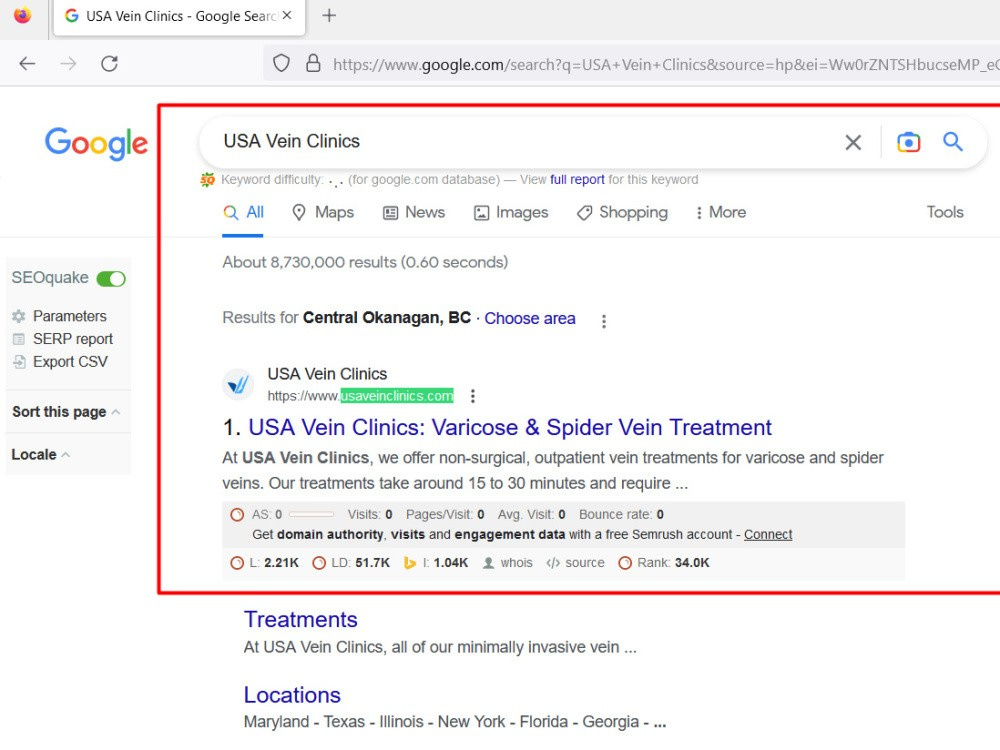Open the Treatments sitelink
The width and height of the screenshot is (1000, 750).
(x=300, y=619)
